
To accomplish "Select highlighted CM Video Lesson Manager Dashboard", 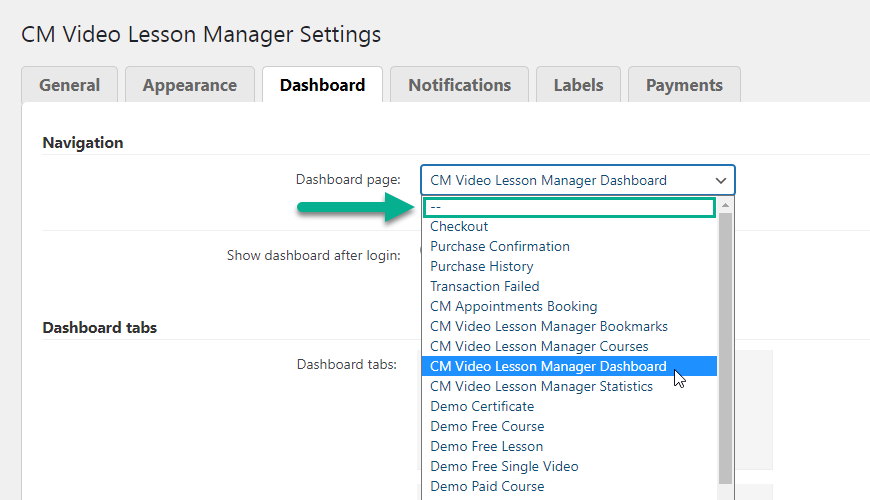I will point(569,366).
